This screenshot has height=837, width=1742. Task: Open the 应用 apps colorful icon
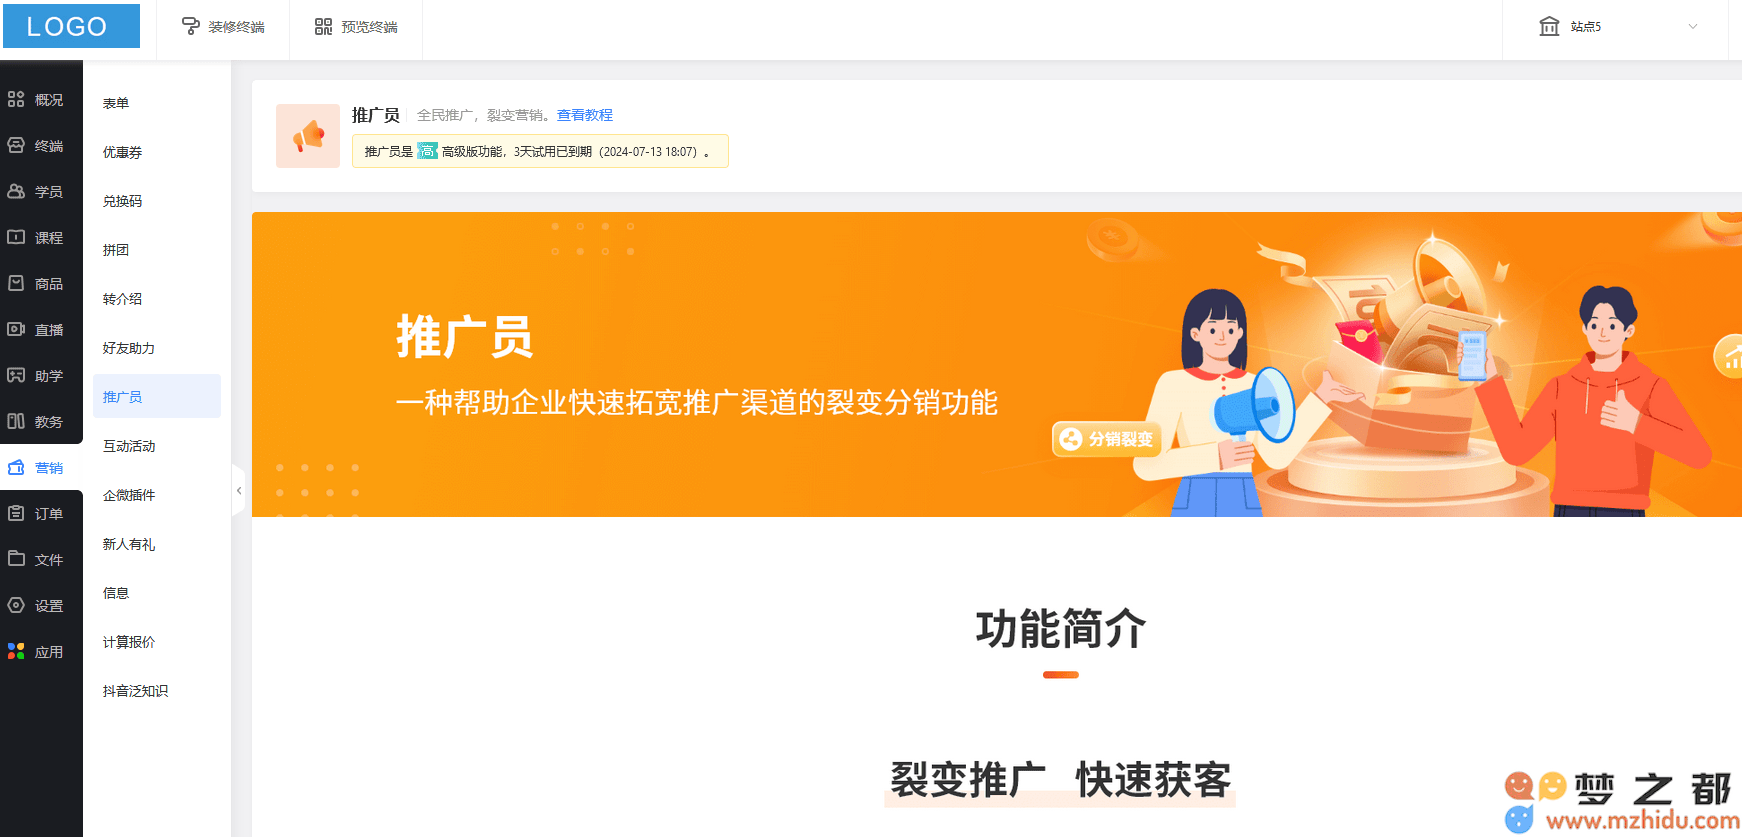(16, 651)
